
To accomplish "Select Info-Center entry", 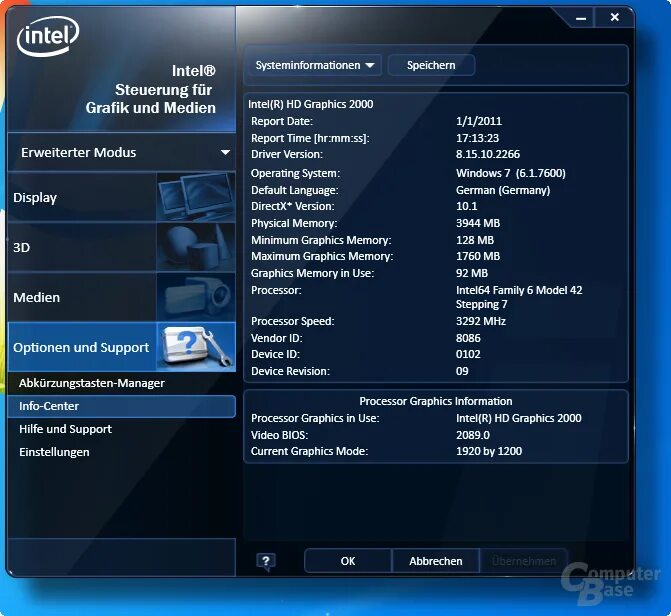I will (122, 406).
